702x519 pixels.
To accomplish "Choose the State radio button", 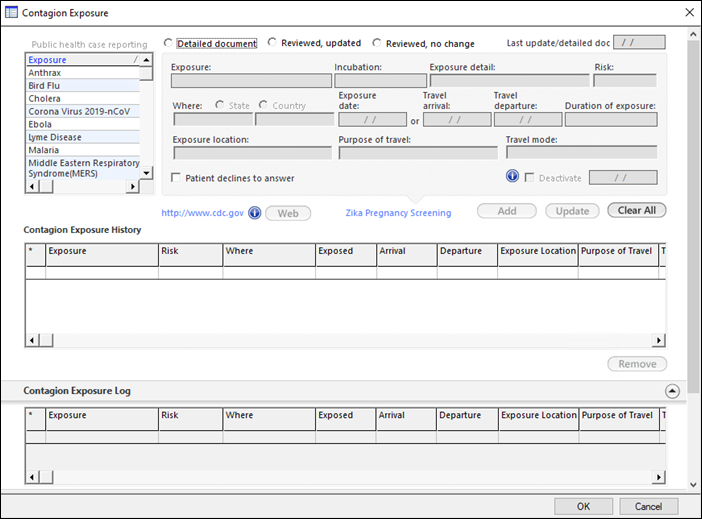I will [x=219, y=105].
